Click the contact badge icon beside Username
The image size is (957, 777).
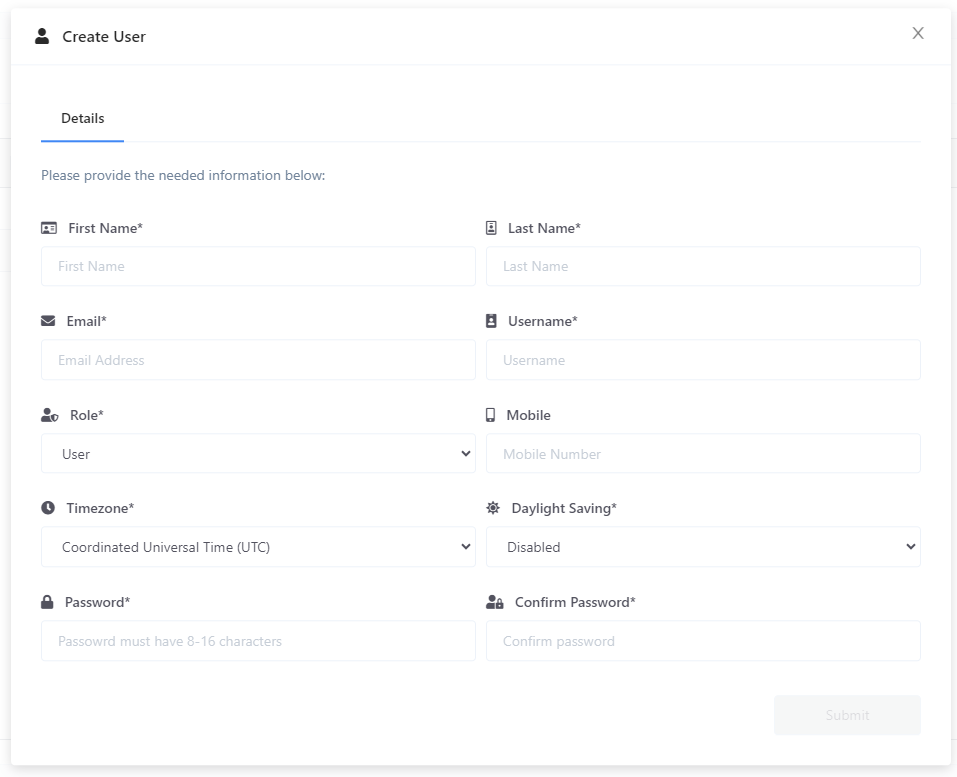pos(491,321)
